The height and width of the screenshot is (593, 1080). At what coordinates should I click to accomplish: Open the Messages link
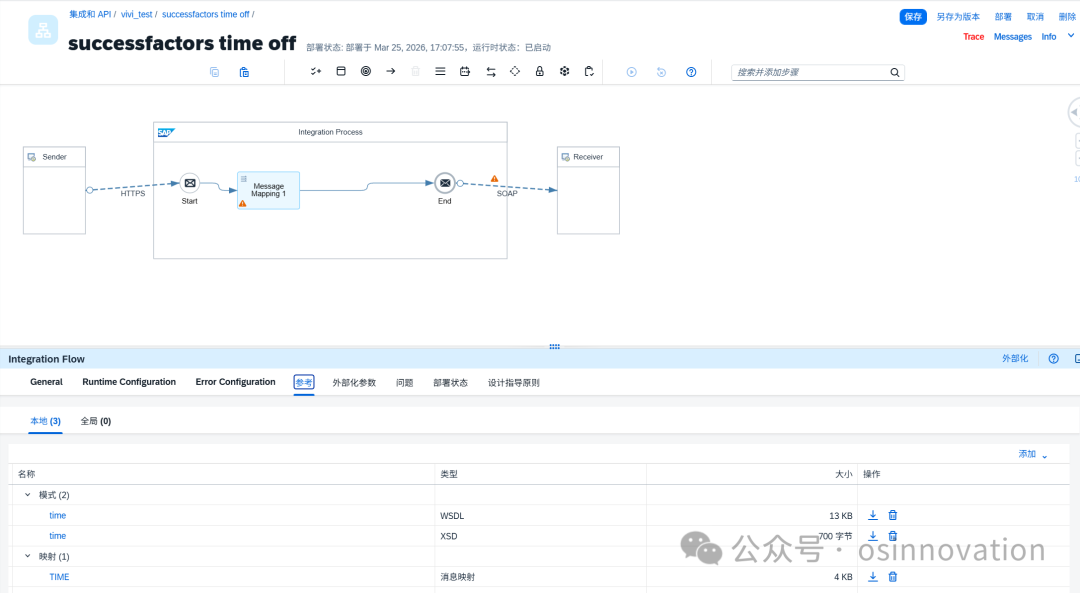1012,37
